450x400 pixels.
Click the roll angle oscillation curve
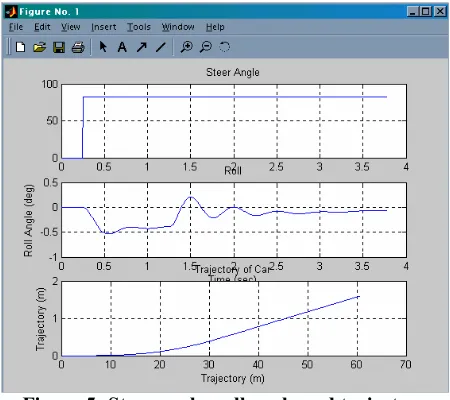191,197
